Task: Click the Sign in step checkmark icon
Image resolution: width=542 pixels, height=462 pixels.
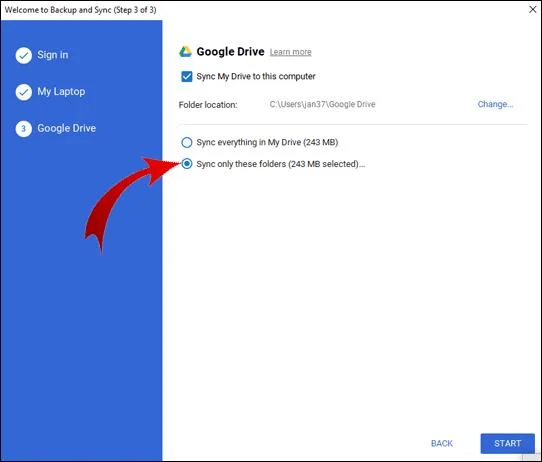Action: click(24, 55)
